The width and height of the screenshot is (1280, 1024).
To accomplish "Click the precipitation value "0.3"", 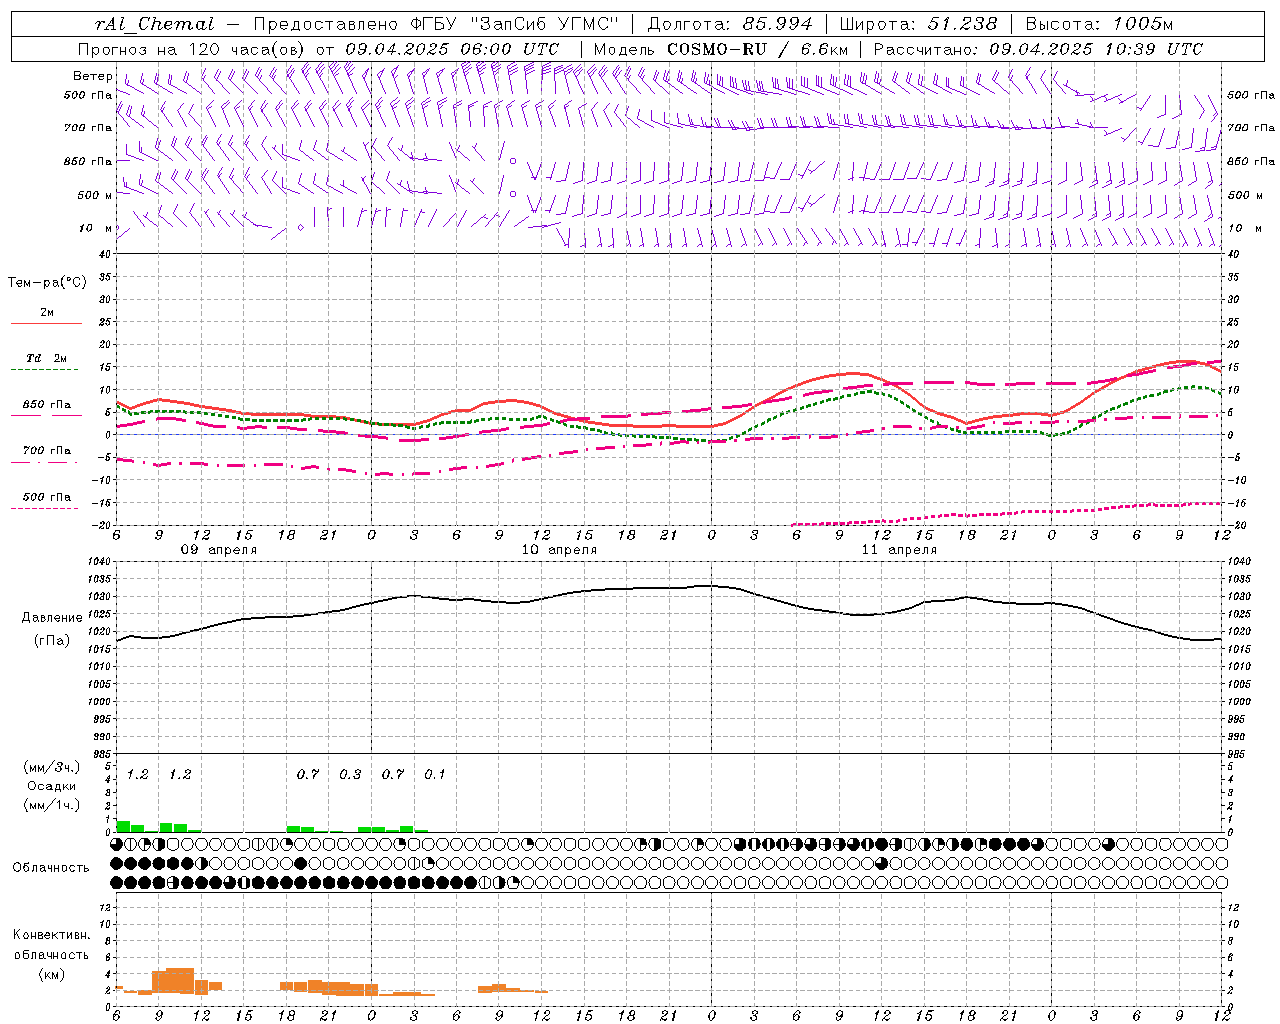I will 350,775.
